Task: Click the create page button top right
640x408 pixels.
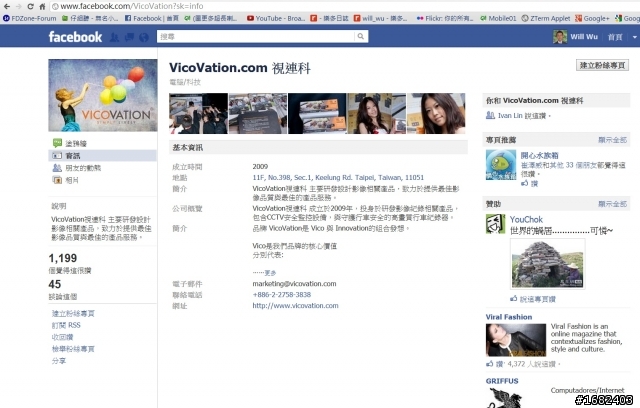Action: 602,65
